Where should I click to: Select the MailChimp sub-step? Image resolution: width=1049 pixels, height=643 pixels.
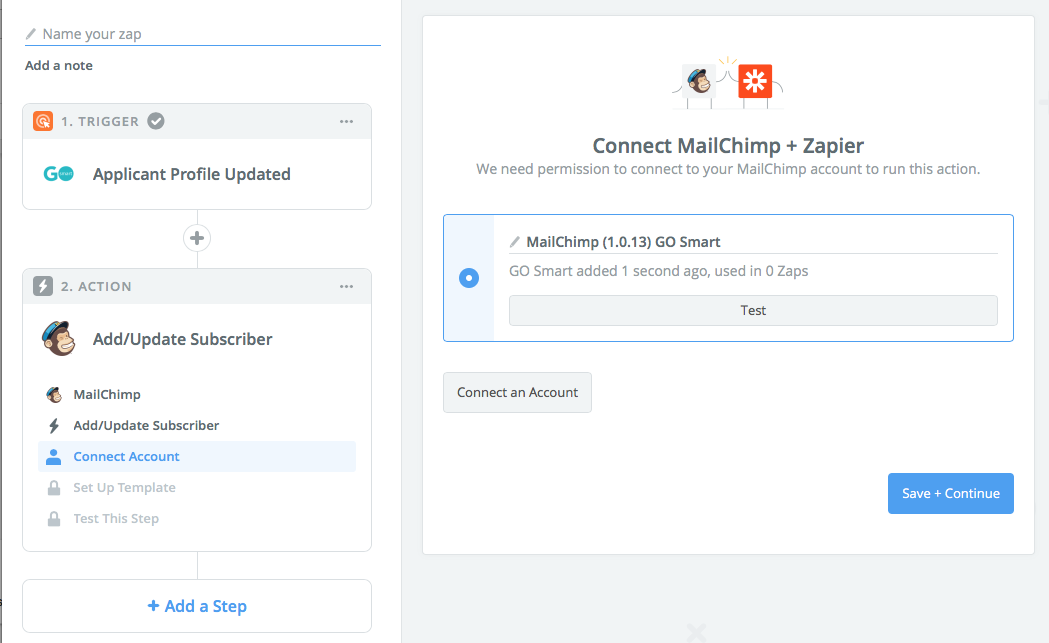point(197,394)
